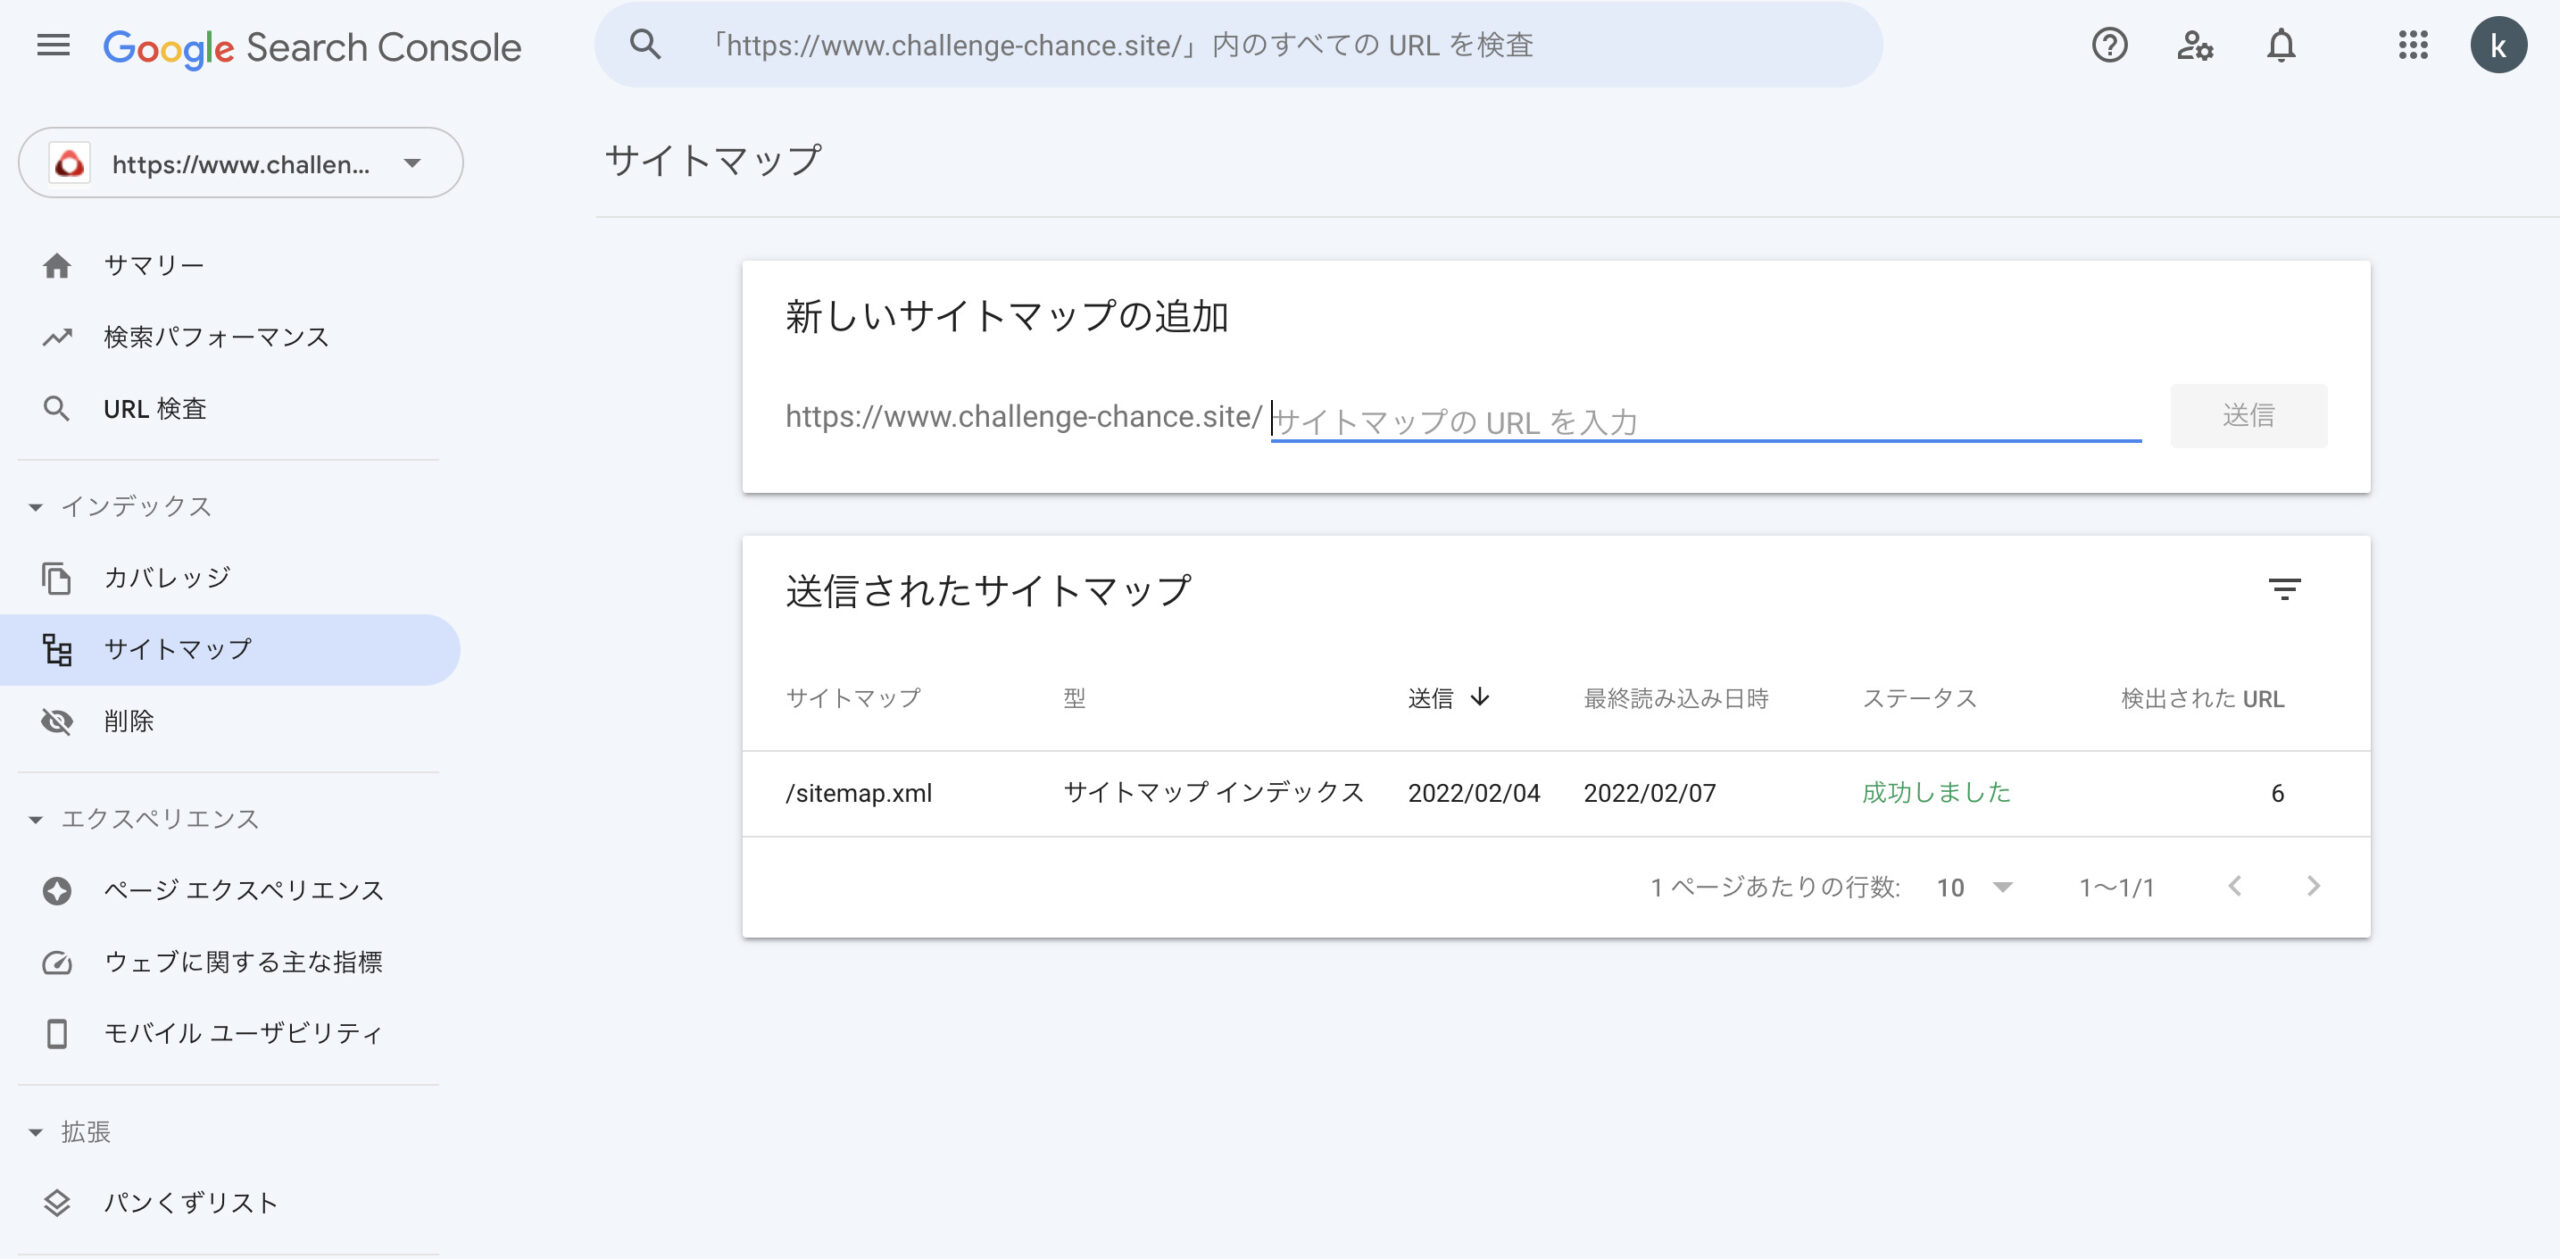Open the notifications bell

(x=2281, y=45)
